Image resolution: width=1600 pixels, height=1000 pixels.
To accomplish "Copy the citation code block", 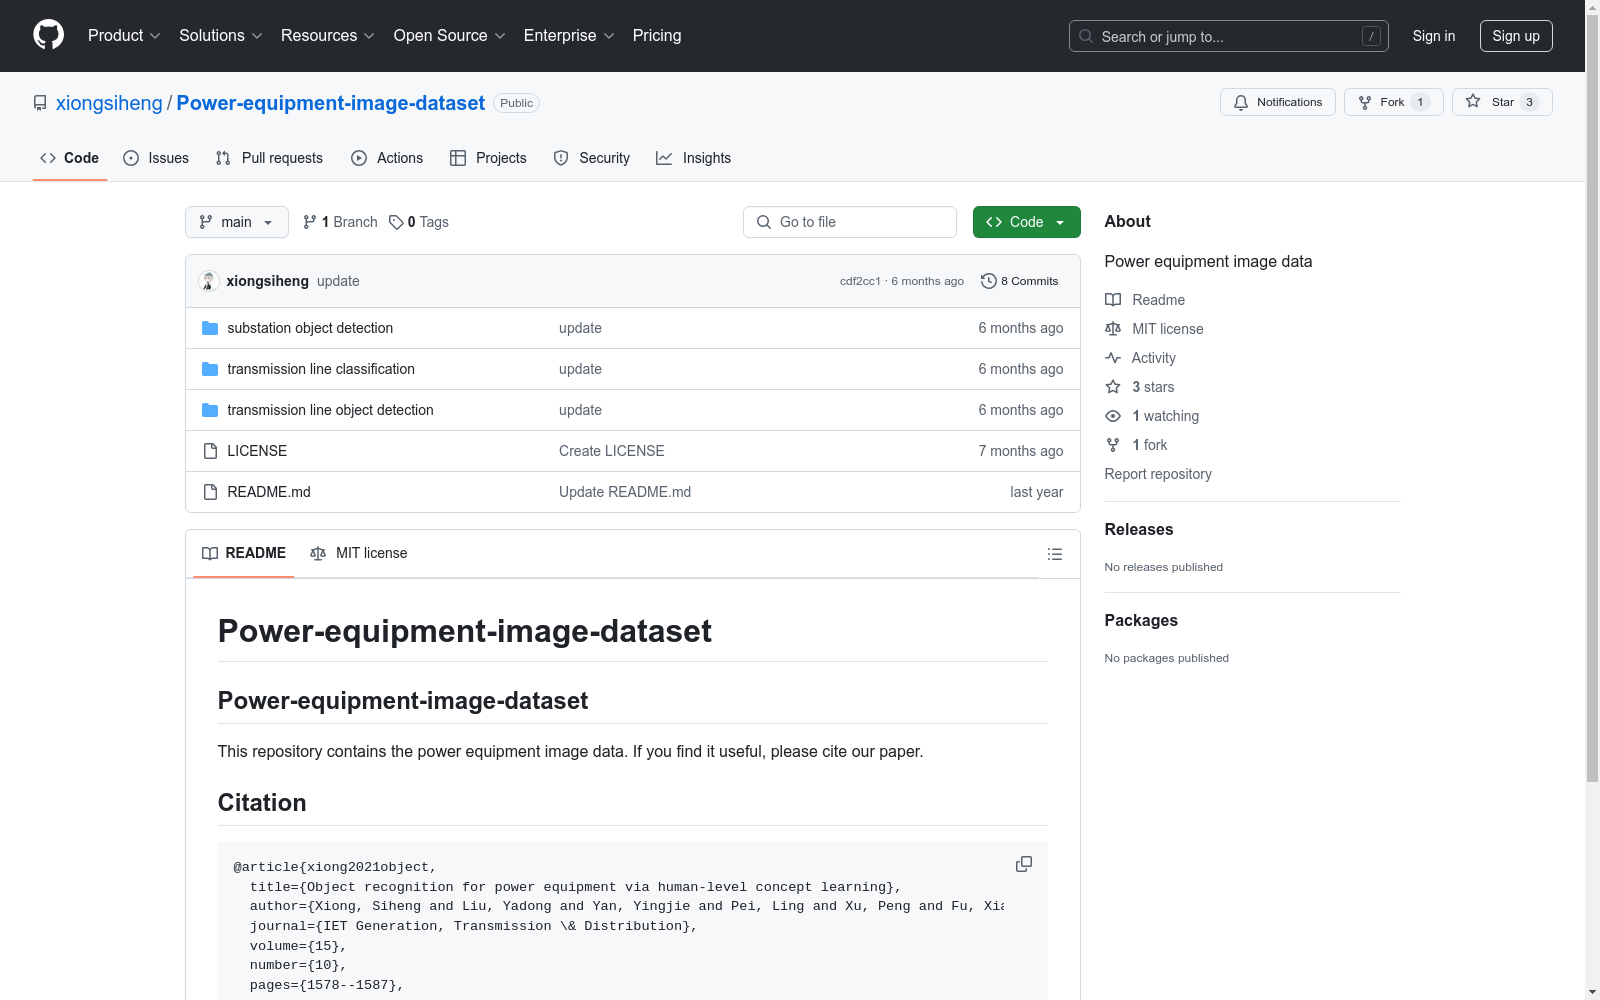I will pyautogui.click(x=1024, y=864).
